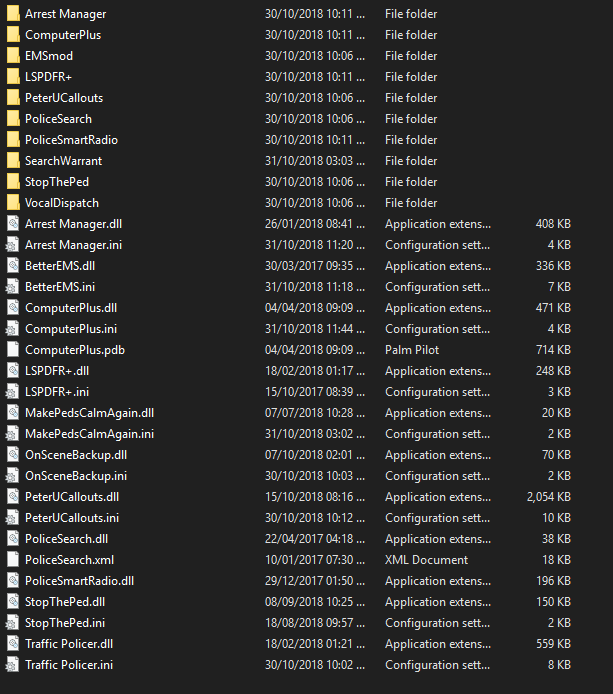The width and height of the screenshot is (613, 694).
Task: Click the PeterUCallouts.dll file icon
Action: 13,497
